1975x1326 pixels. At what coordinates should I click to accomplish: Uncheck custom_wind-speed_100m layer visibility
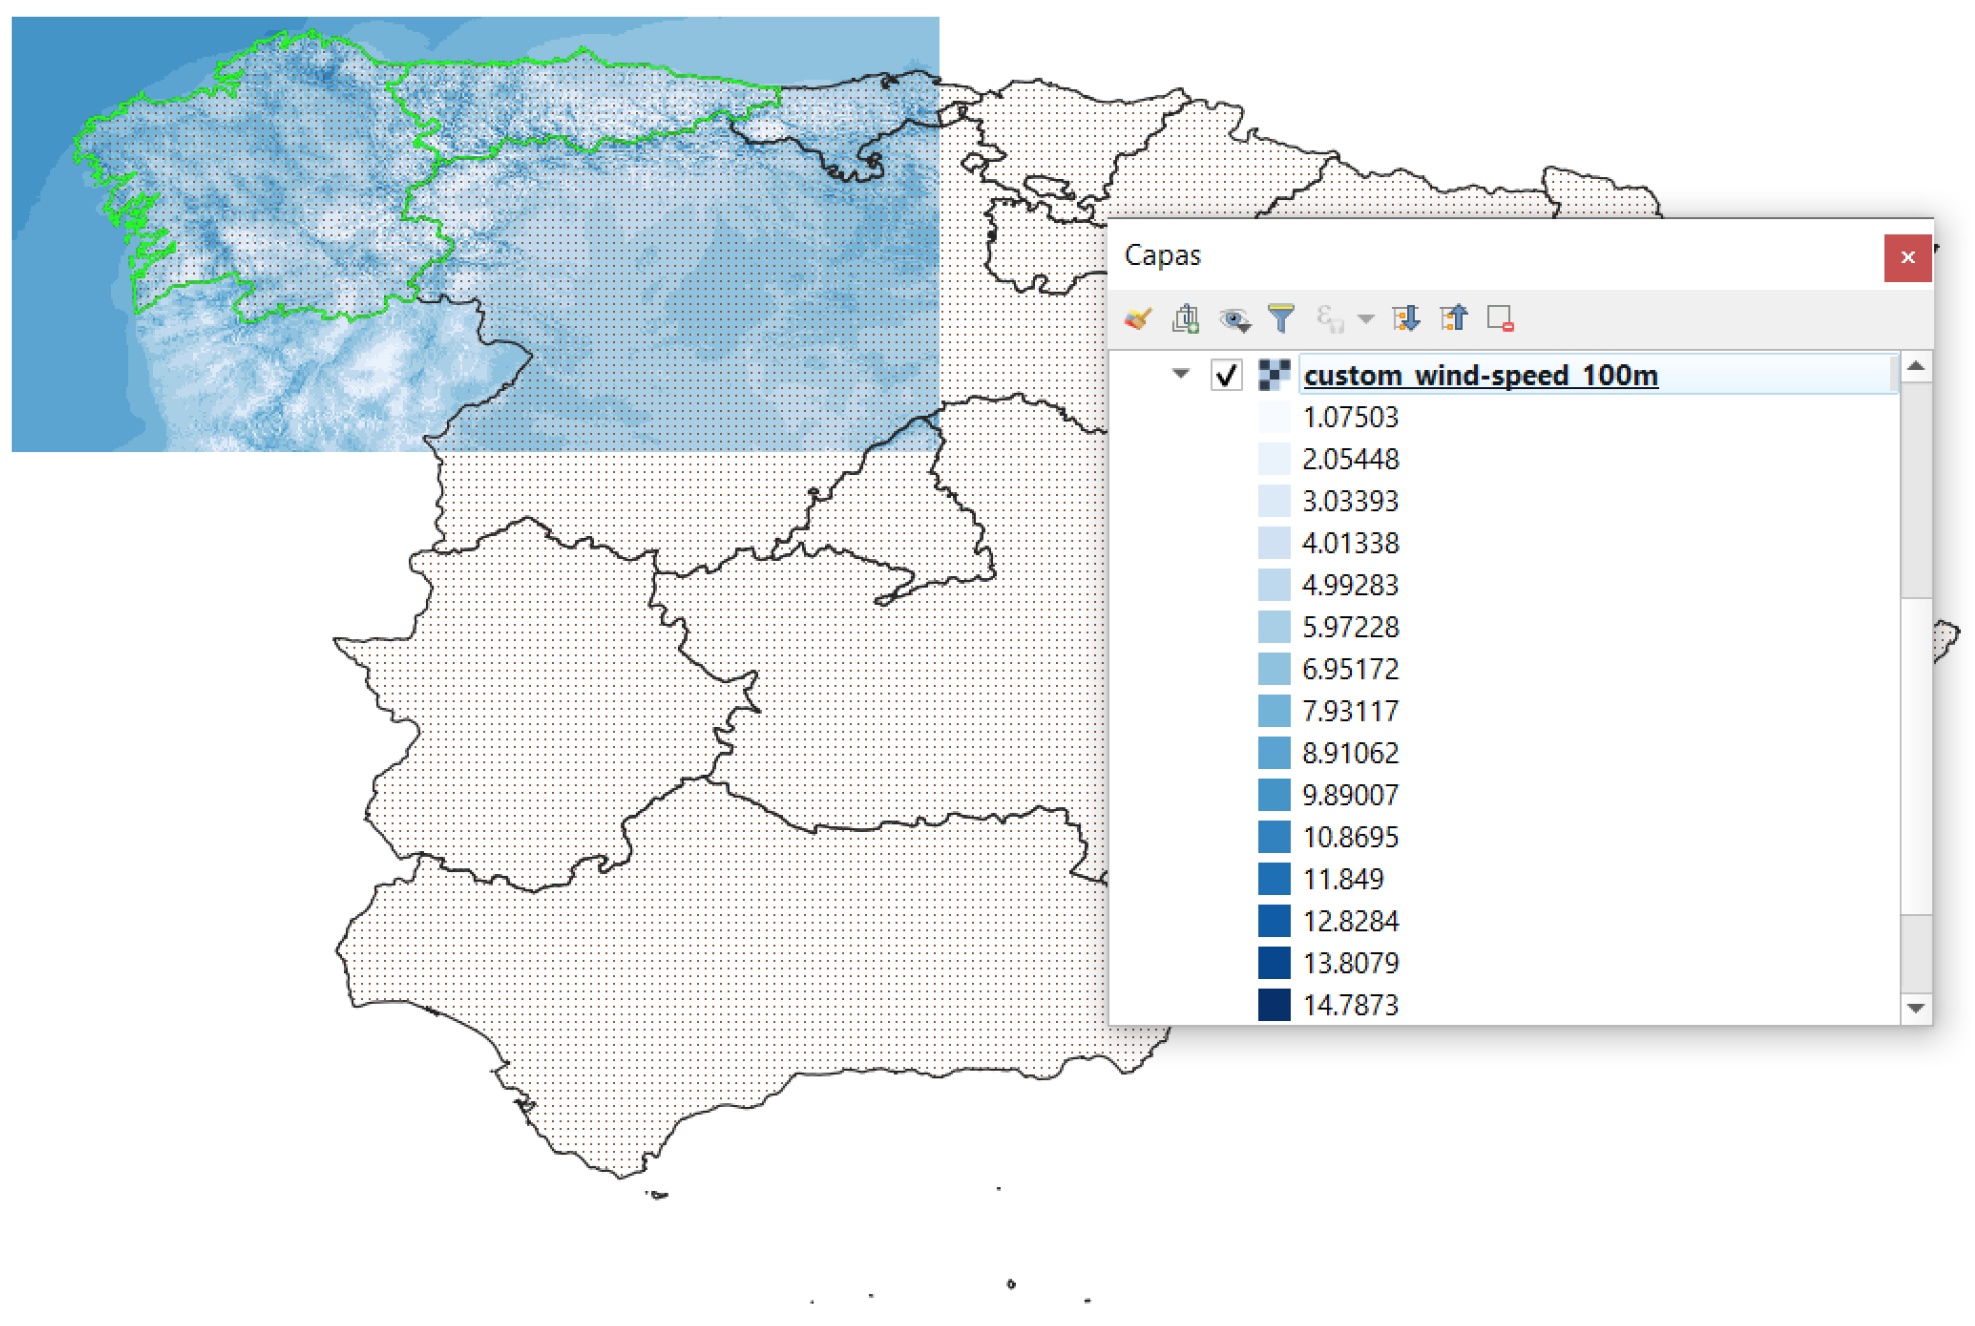point(1226,375)
